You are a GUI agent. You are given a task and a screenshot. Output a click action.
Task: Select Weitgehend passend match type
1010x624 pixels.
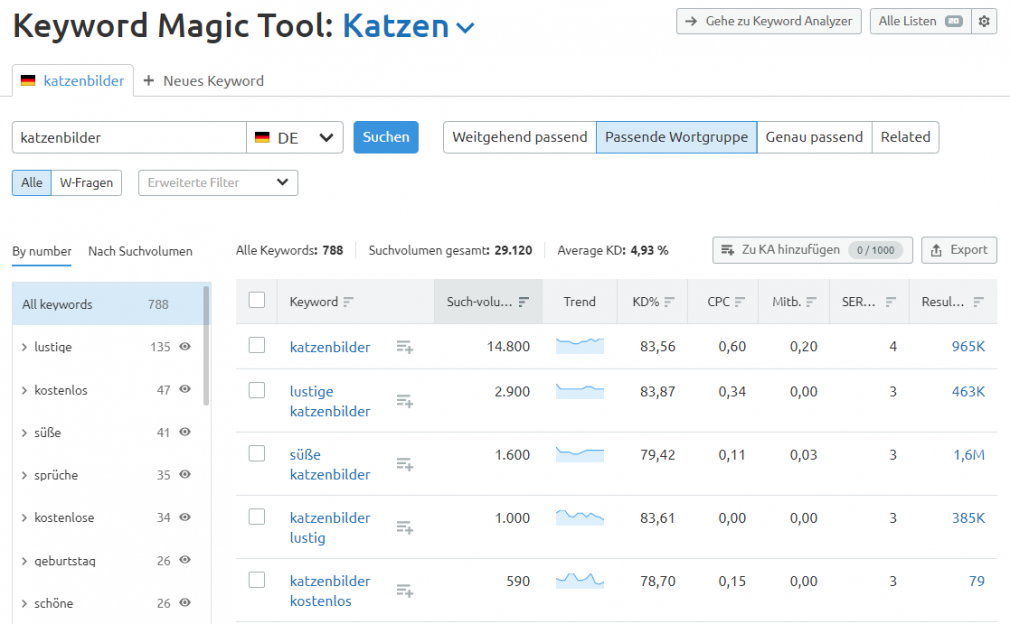tap(520, 137)
